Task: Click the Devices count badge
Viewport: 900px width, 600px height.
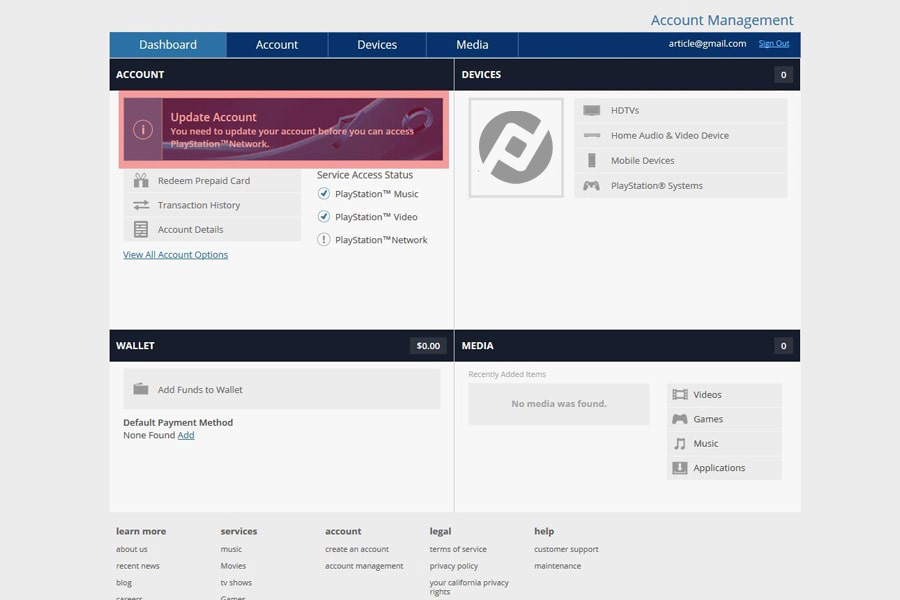Action: tap(783, 75)
